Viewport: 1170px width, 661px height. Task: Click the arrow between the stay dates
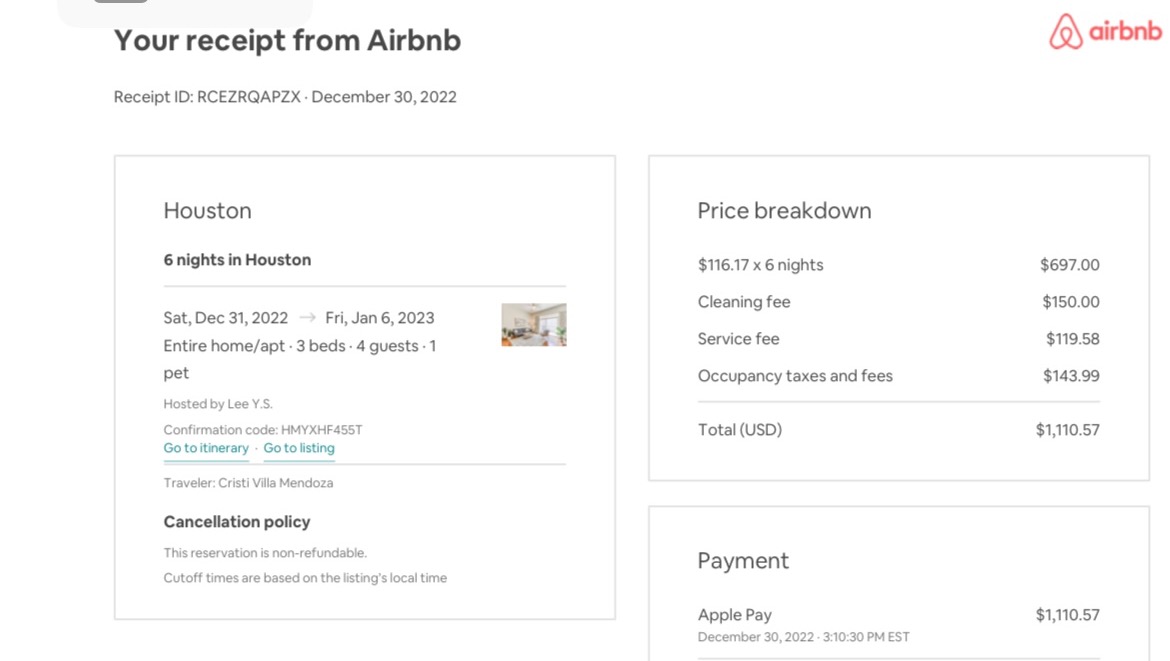tap(308, 318)
